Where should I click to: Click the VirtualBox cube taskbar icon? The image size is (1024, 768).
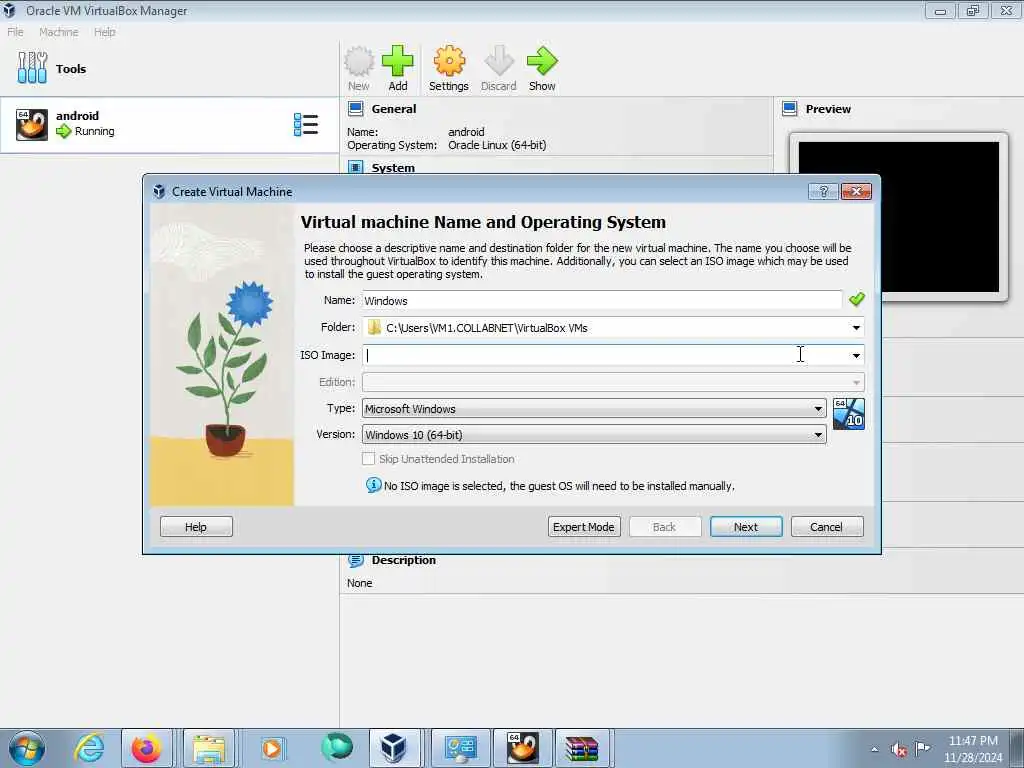(394, 748)
